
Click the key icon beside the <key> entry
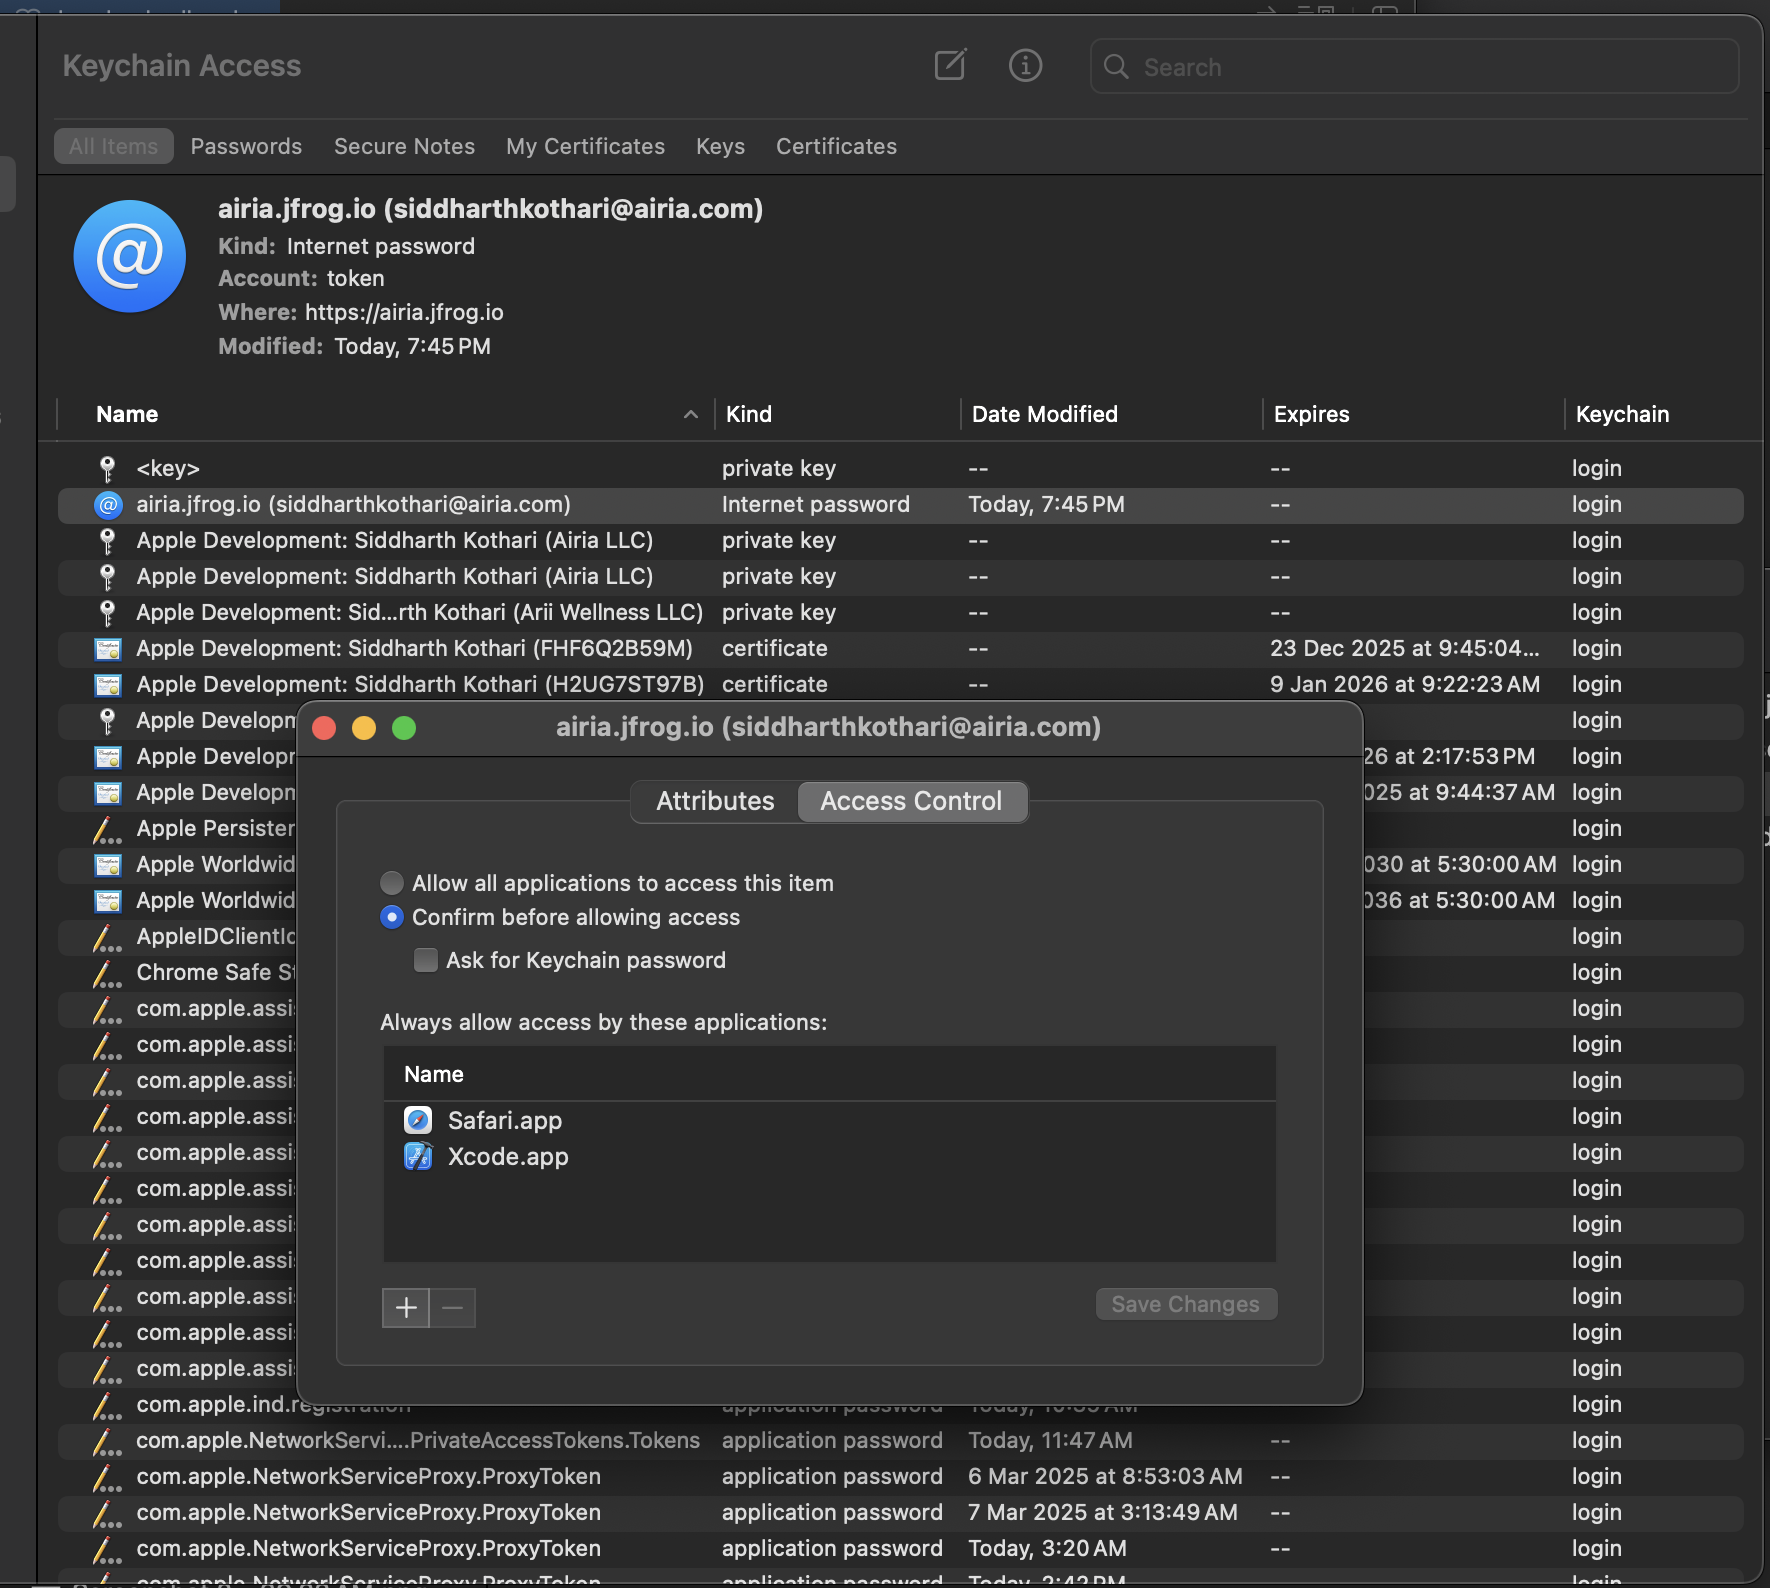108,468
